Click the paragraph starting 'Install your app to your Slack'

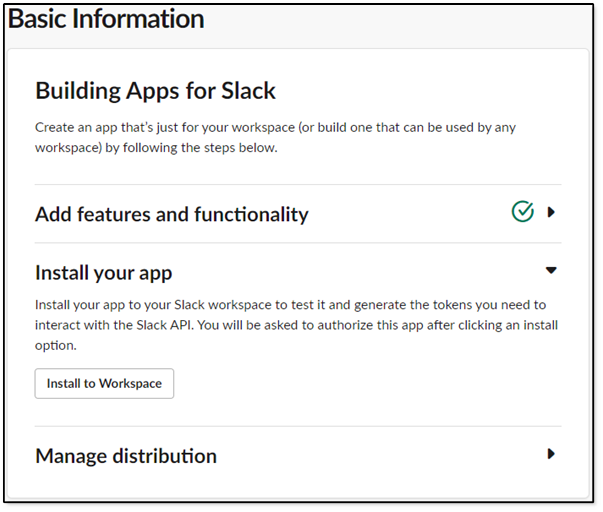[296, 325]
